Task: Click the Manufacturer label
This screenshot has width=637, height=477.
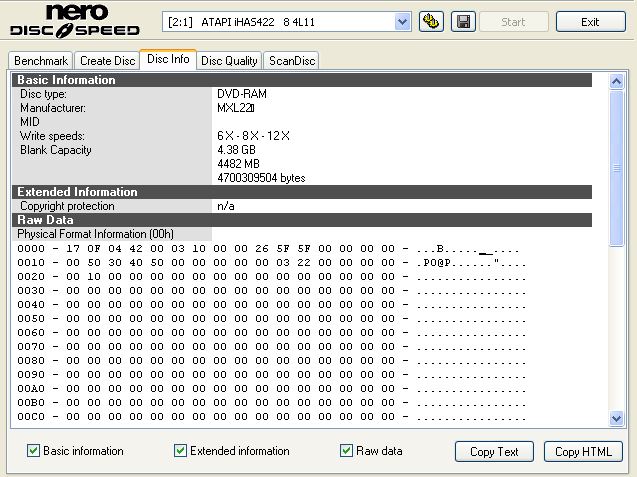Action: pos(53,108)
